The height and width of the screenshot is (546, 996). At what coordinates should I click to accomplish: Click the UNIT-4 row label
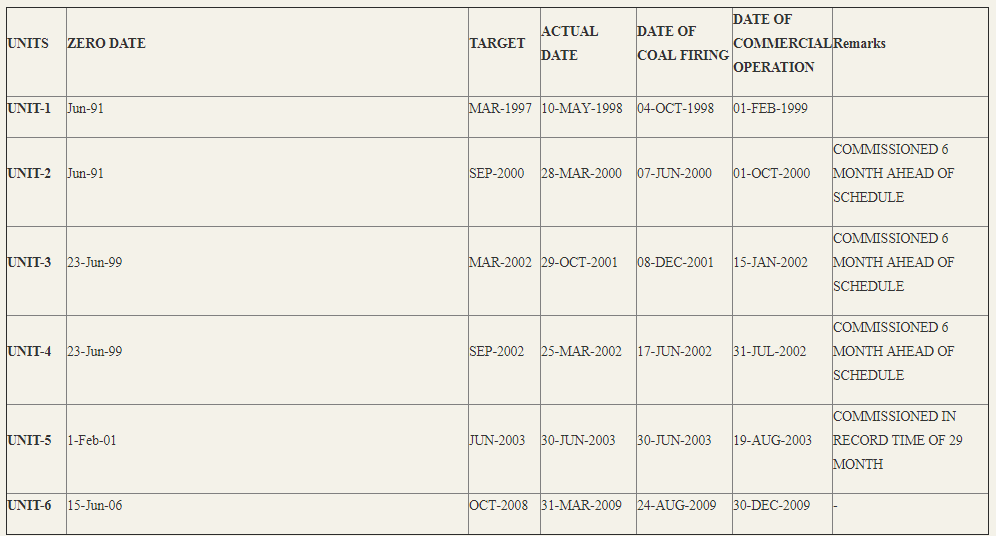click(29, 351)
